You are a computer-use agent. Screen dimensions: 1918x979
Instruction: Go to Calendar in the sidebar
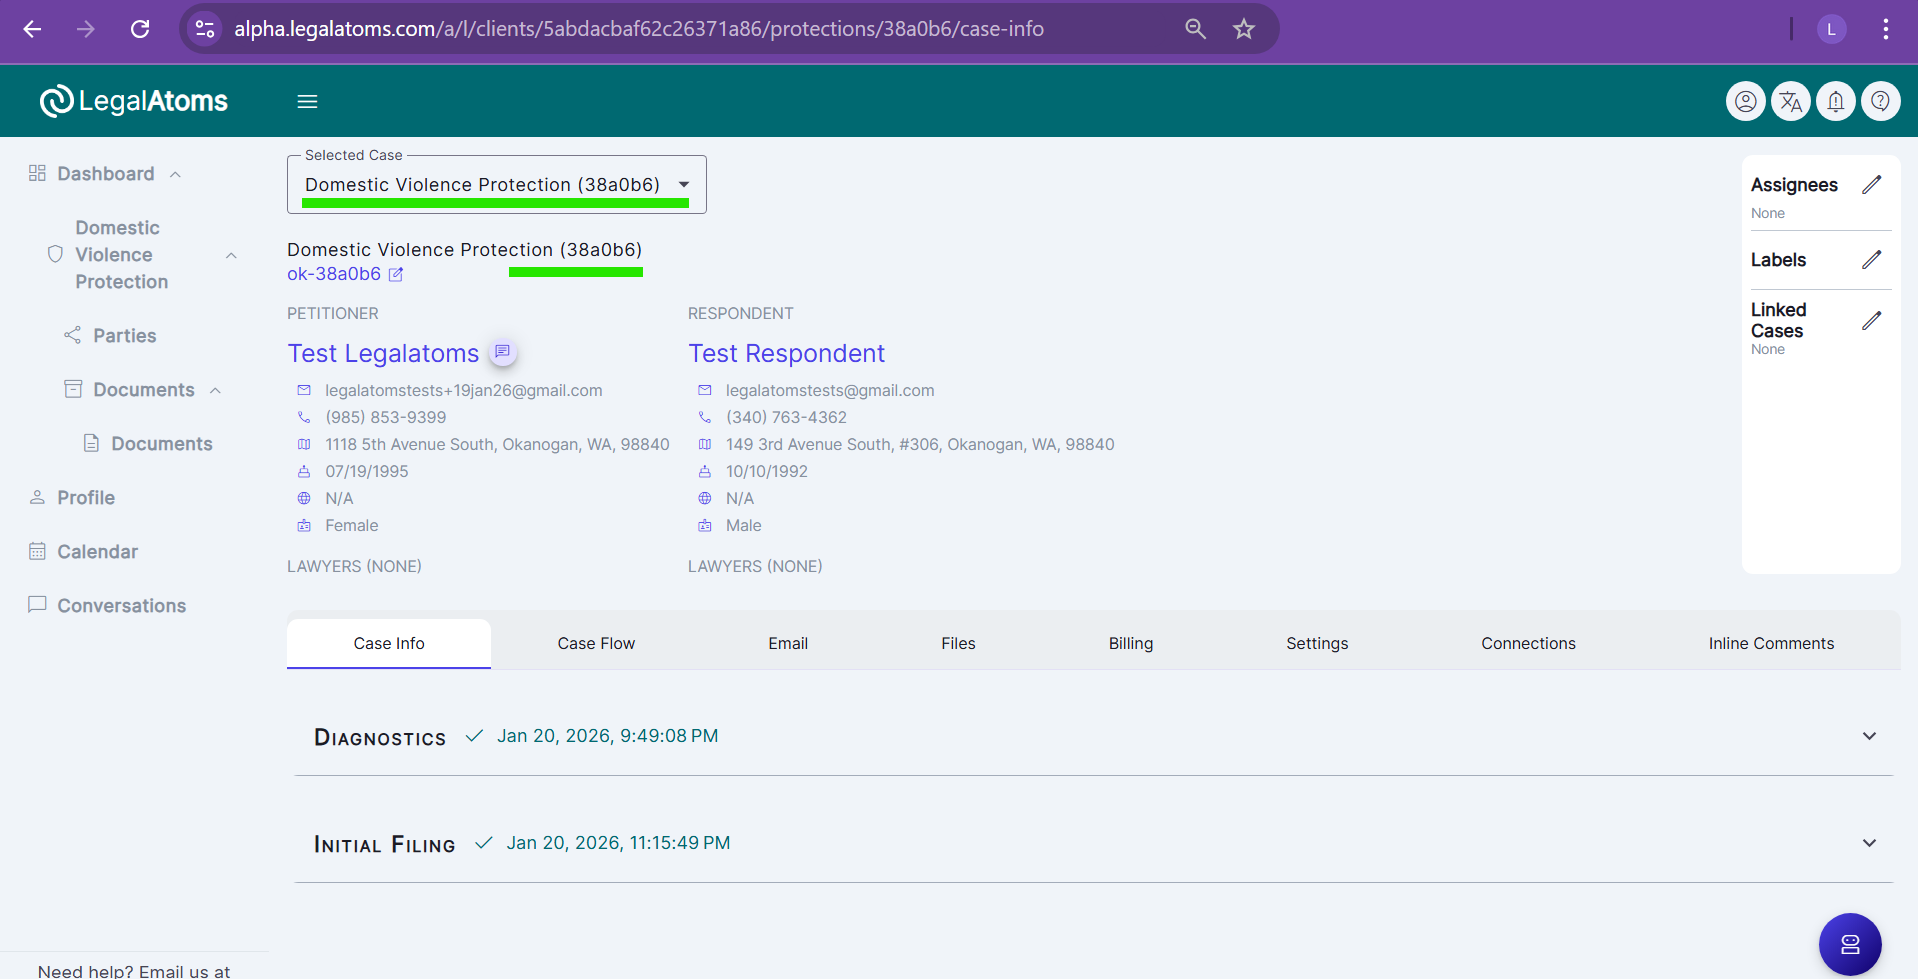pyautogui.click(x=97, y=552)
